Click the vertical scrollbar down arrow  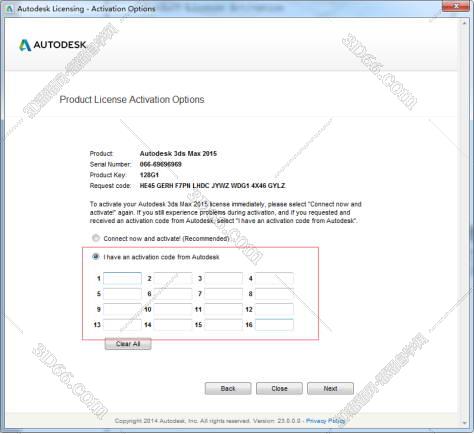tap(464, 423)
